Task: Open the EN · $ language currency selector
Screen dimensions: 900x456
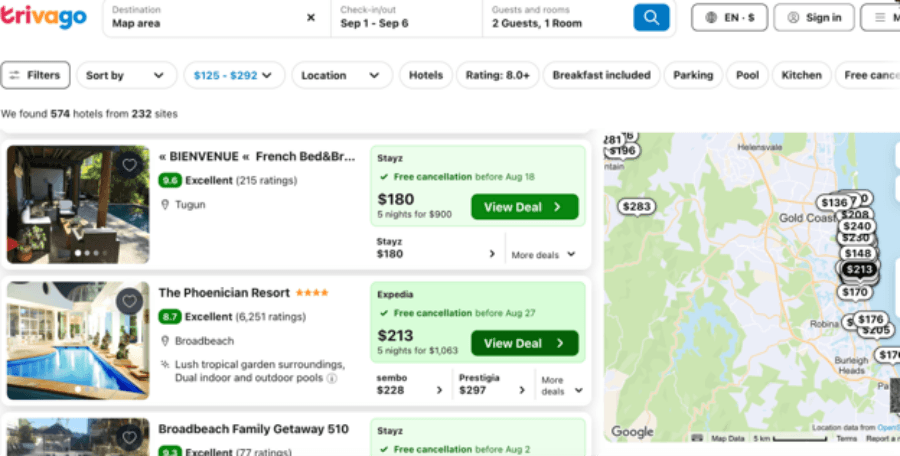Action: coord(729,18)
